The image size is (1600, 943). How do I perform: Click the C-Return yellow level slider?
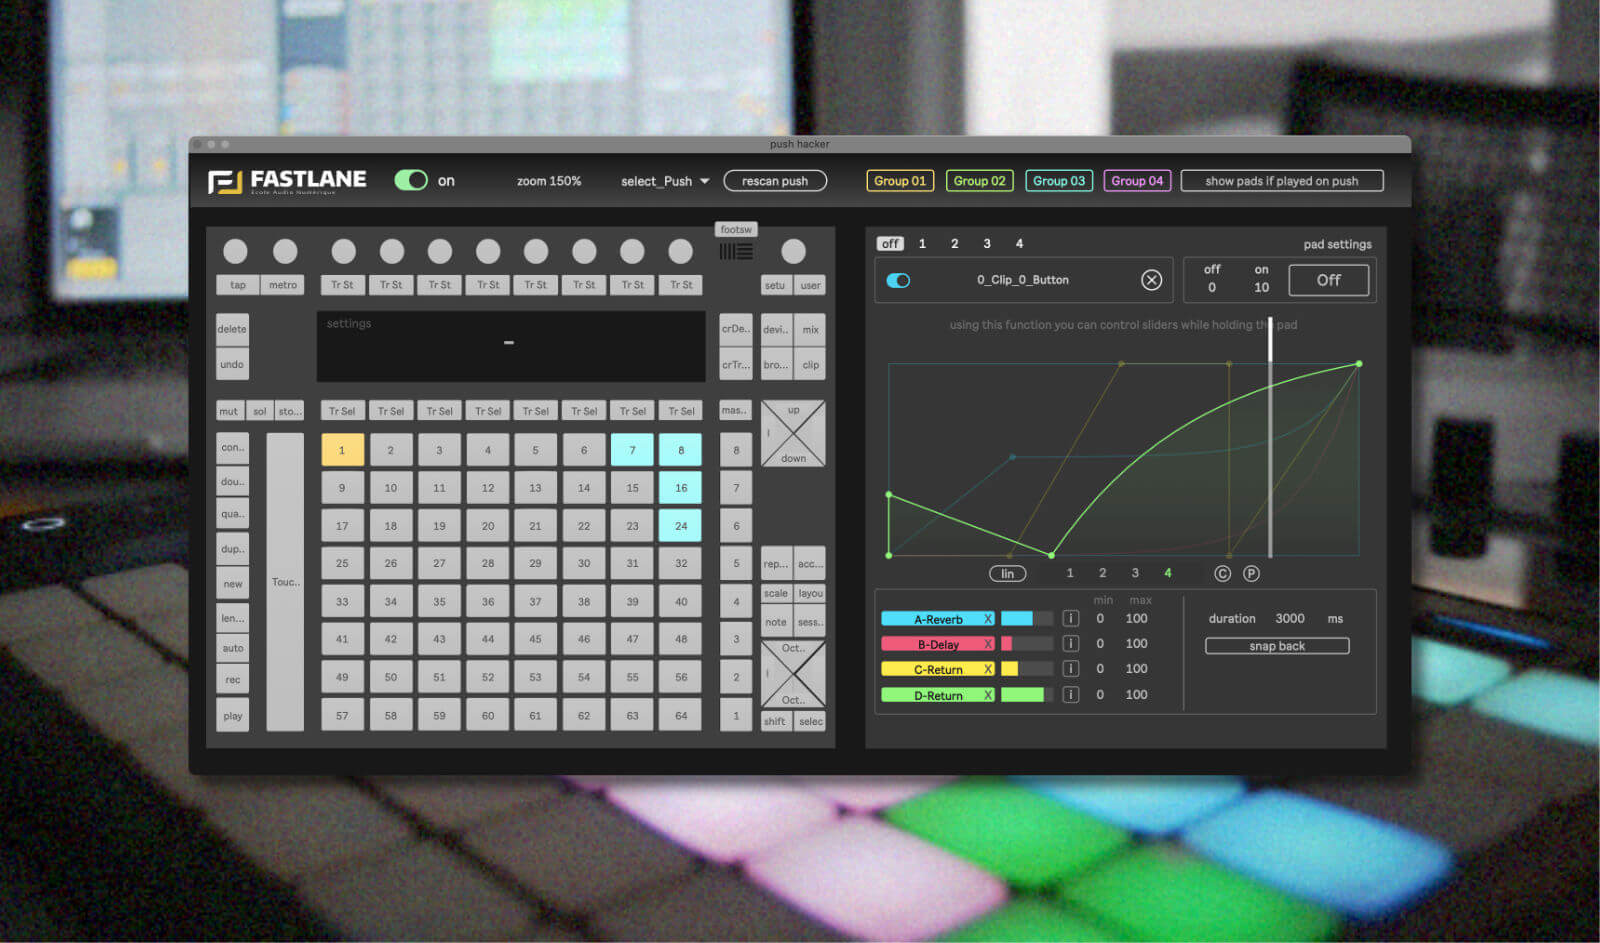[x=1026, y=669]
